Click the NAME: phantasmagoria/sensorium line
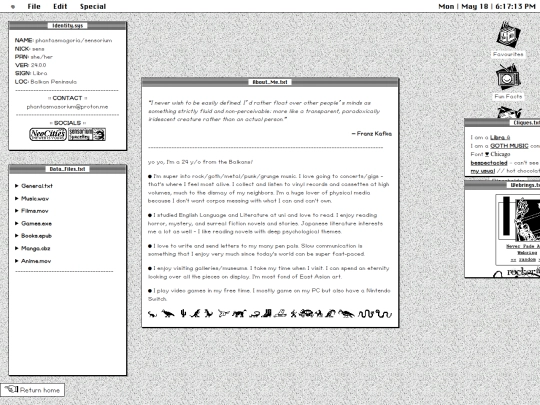 point(63,40)
